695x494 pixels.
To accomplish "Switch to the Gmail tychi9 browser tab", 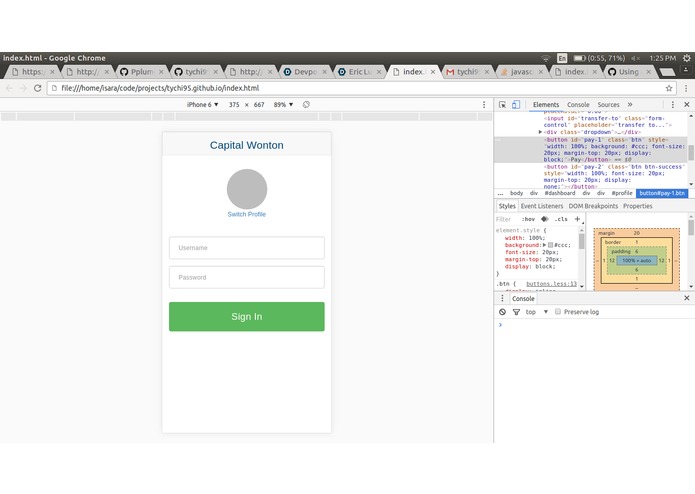I will point(468,72).
